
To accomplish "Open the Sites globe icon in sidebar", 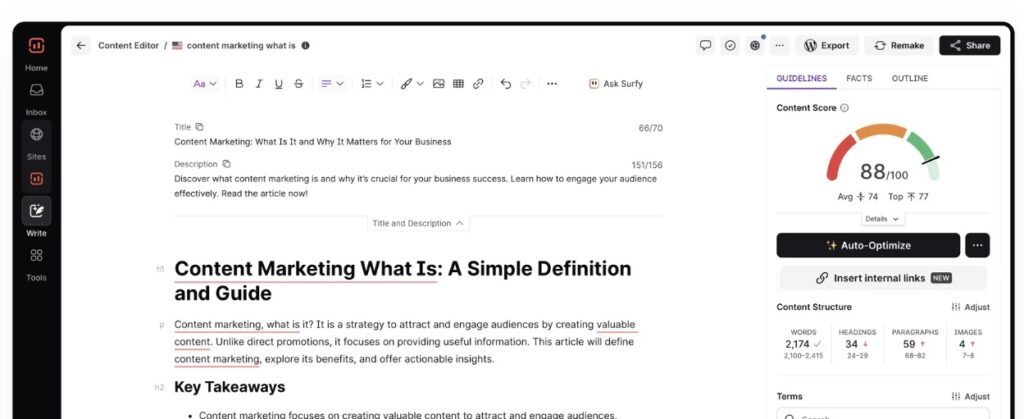I will click(37, 134).
